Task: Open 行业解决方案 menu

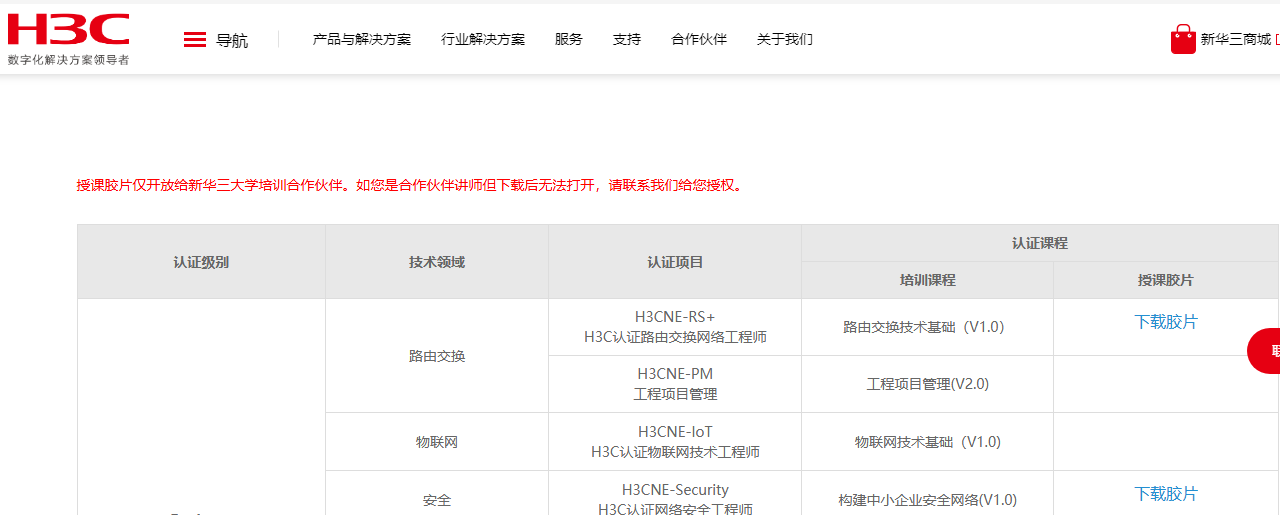Action: pyautogui.click(x=483, y=40)
